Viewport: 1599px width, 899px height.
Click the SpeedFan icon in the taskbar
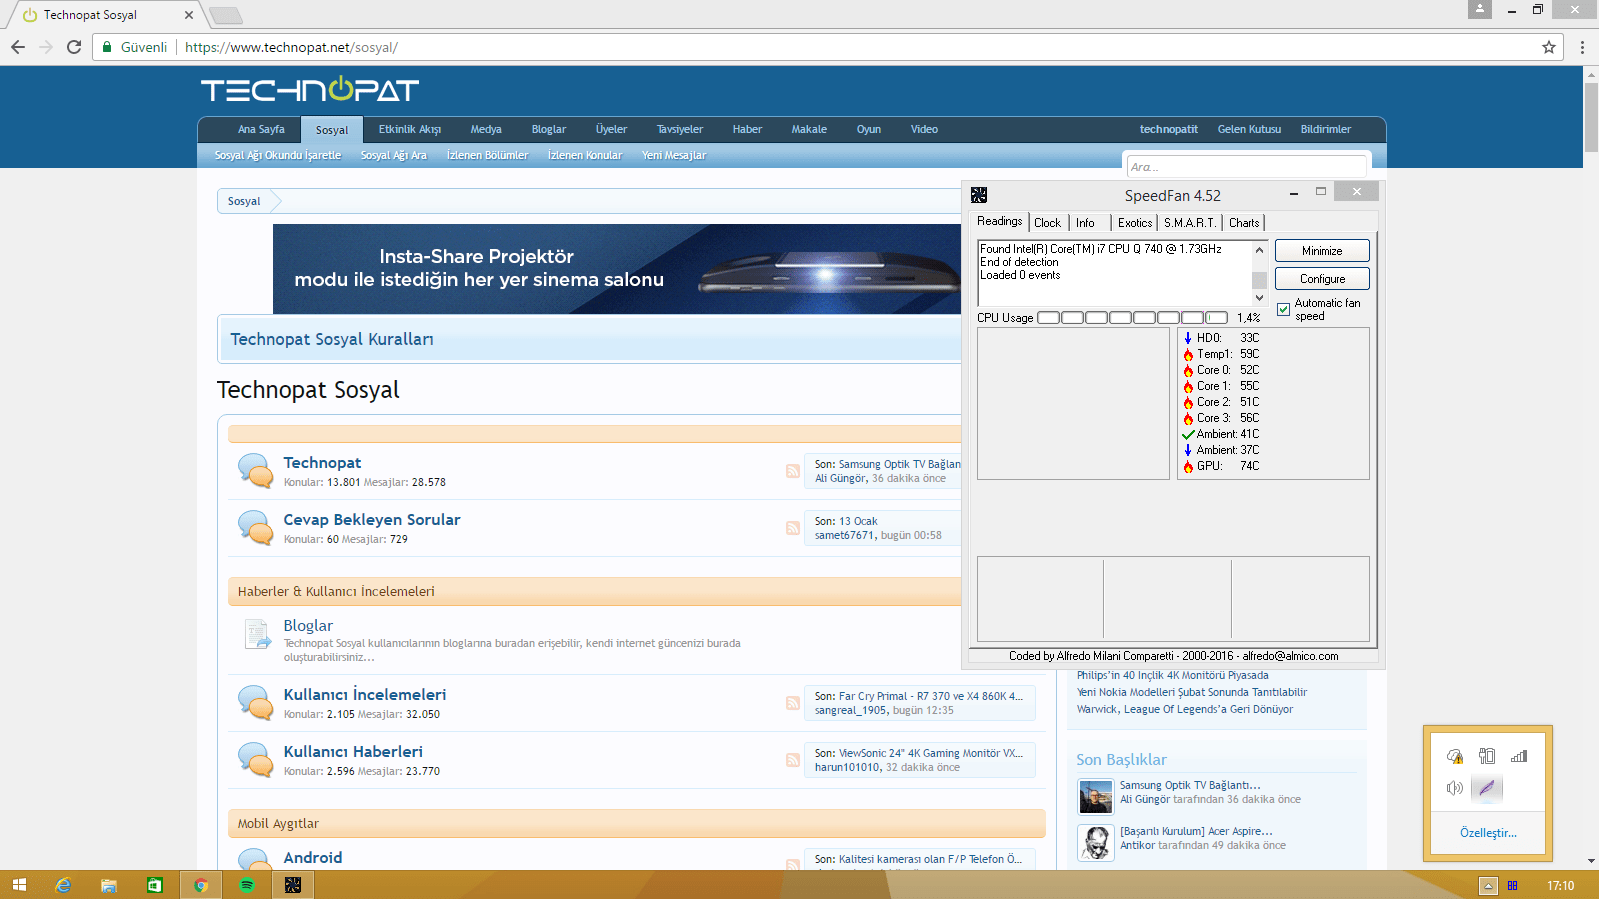pyautogui.click(x=293, y=885)
